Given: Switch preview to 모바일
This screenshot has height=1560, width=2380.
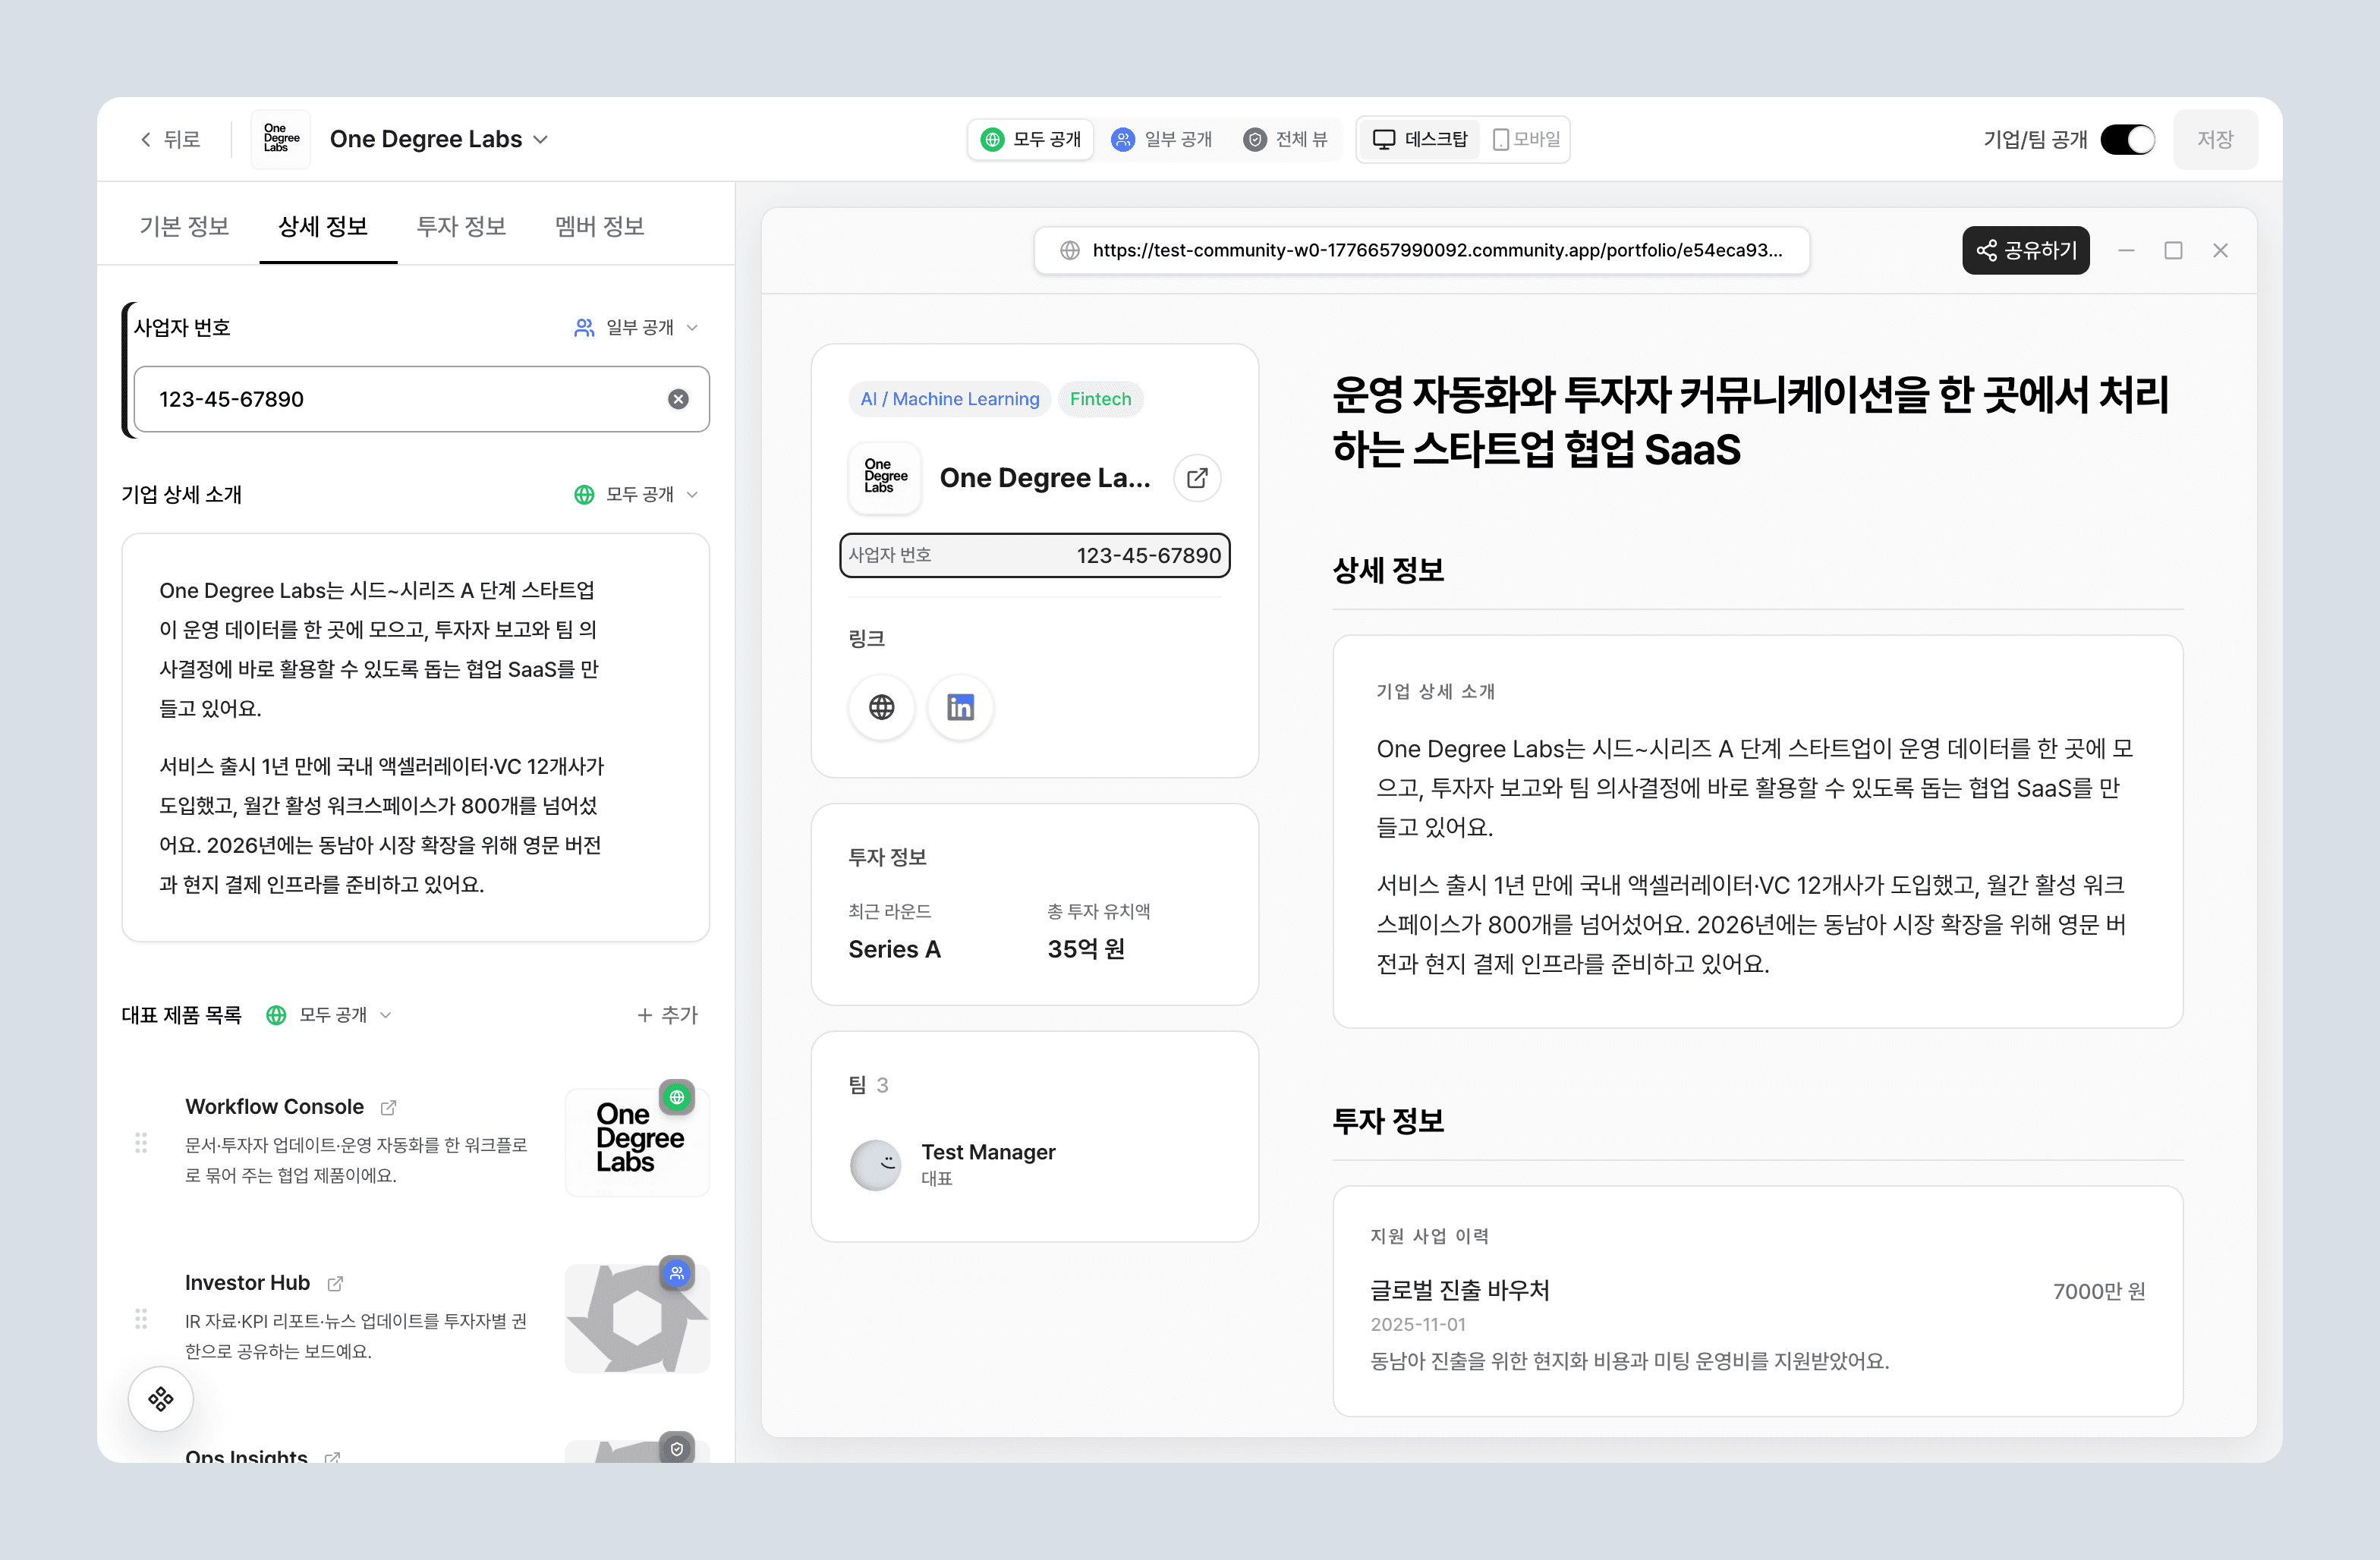Looking at the screenshot, I should pos(1525,139).
